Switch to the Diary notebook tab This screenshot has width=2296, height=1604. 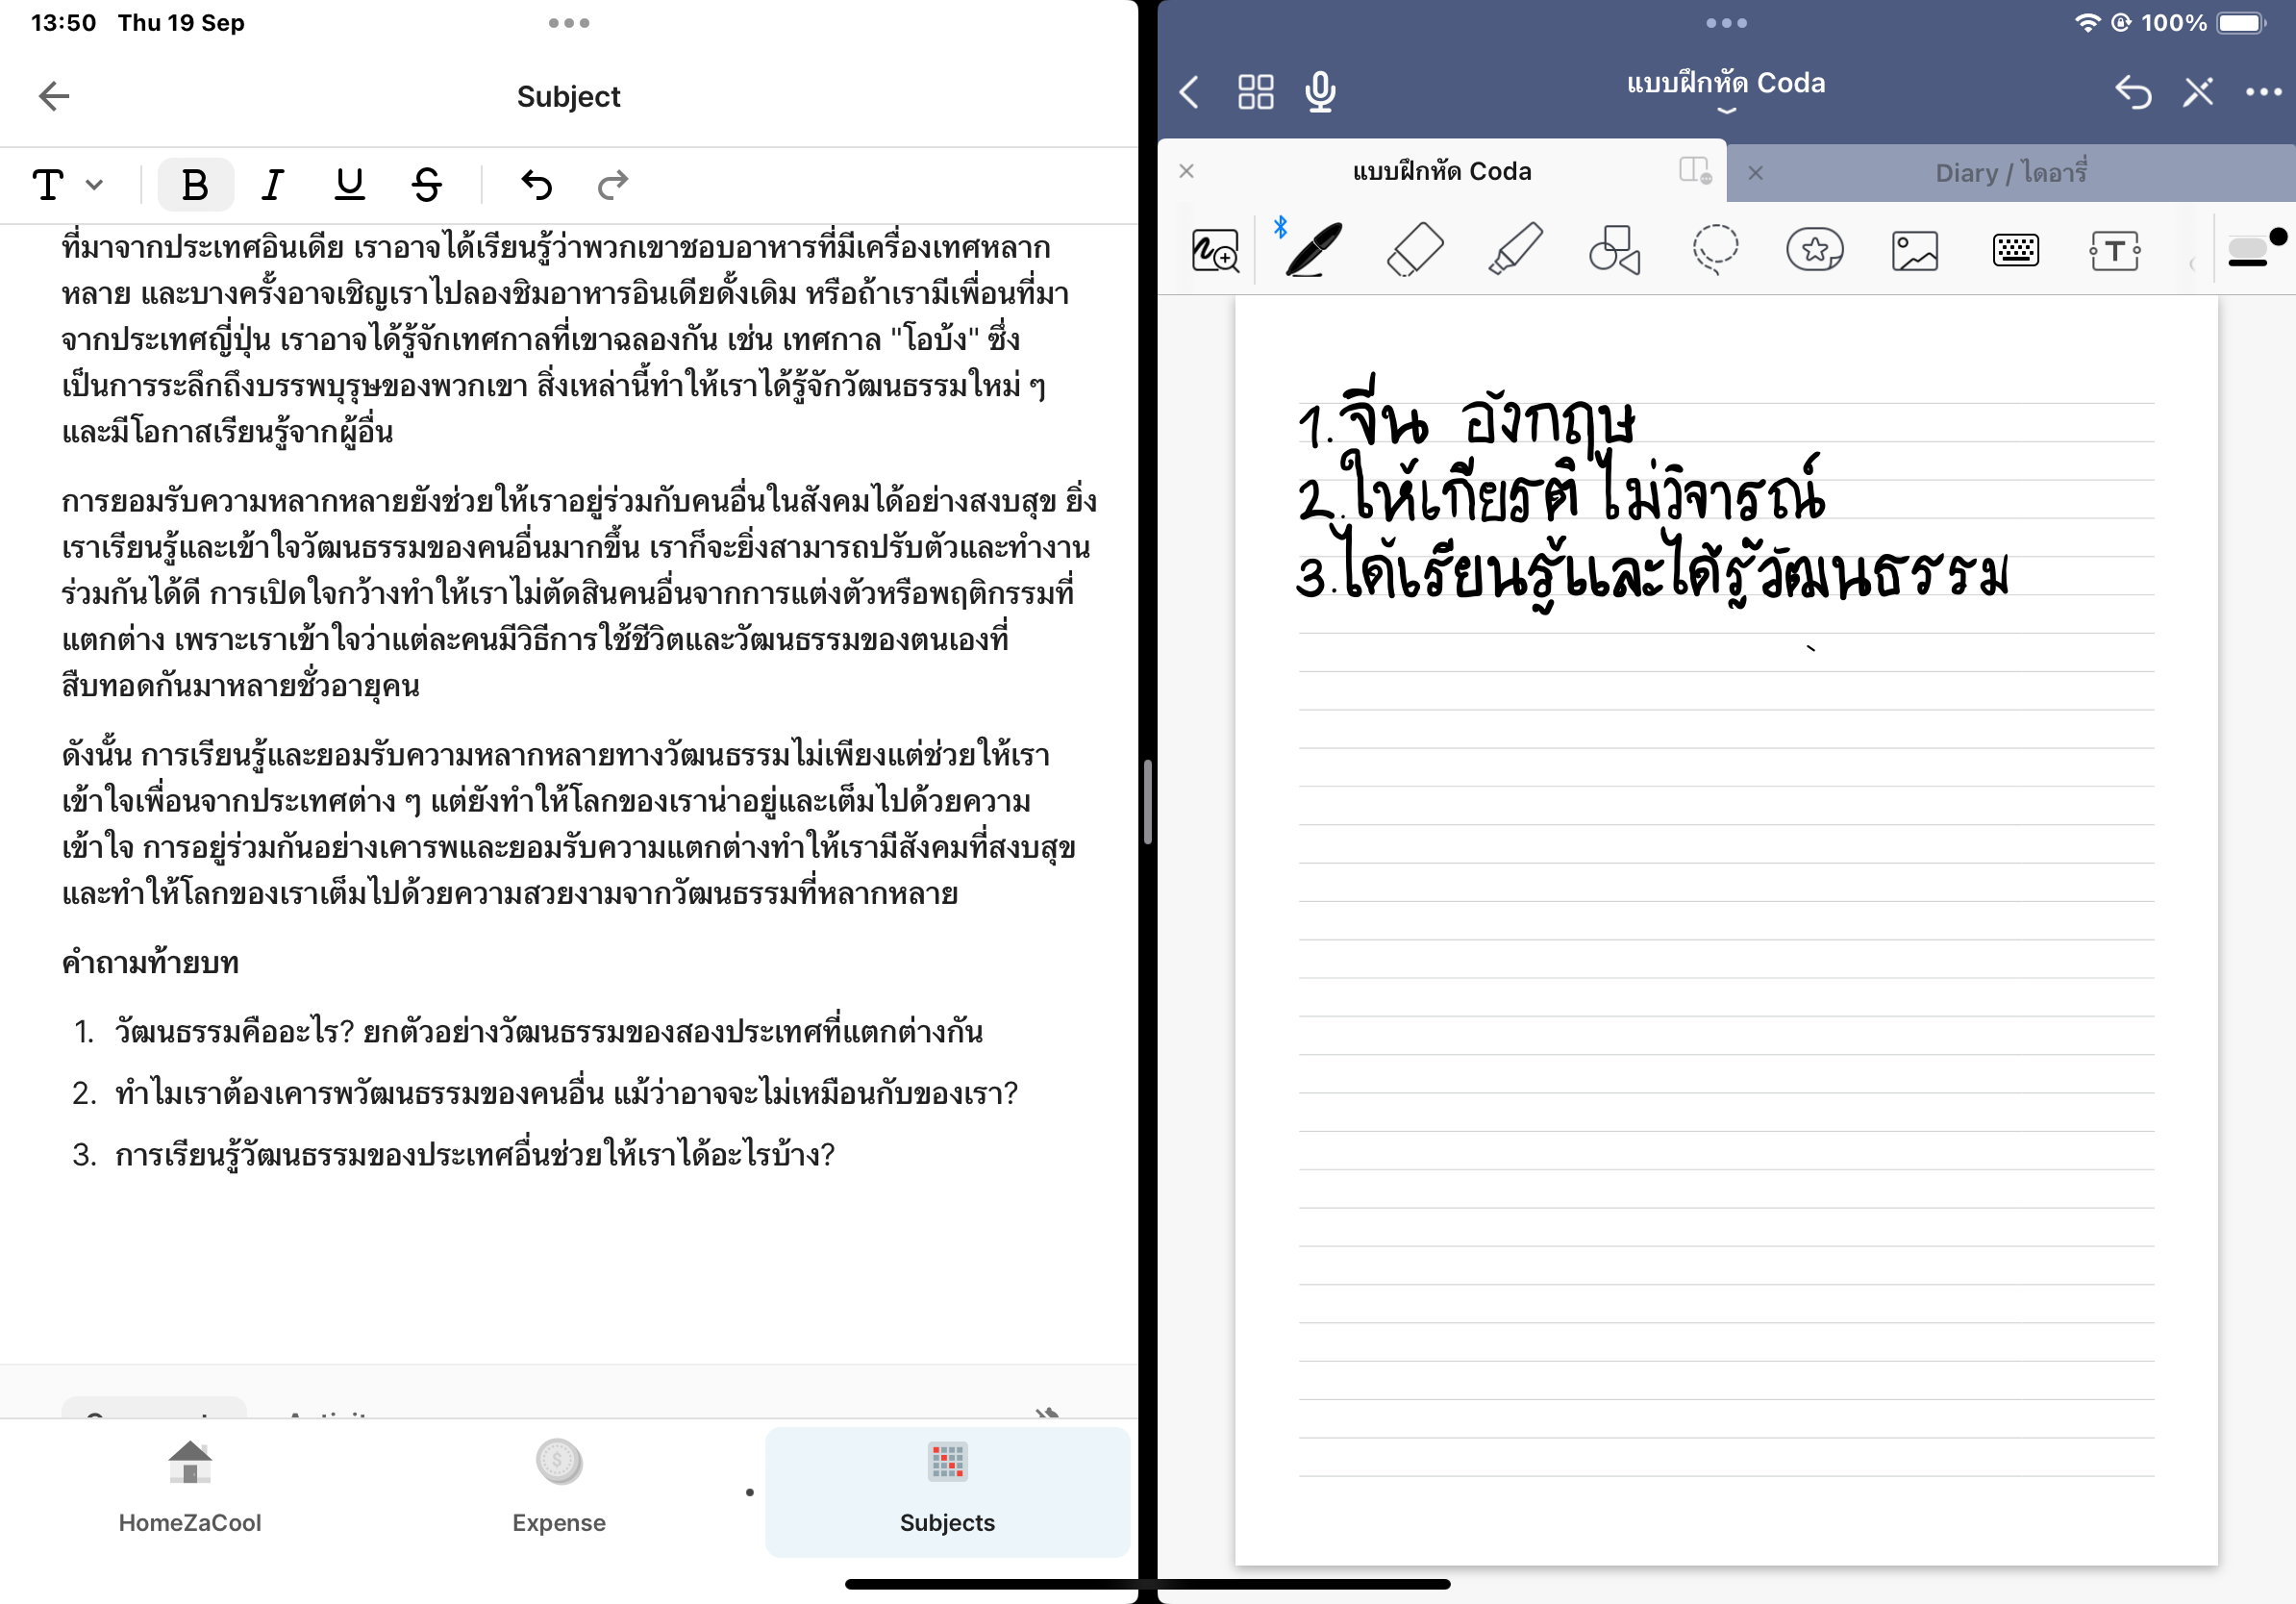pyautogui.click(x=2010, y=172)
